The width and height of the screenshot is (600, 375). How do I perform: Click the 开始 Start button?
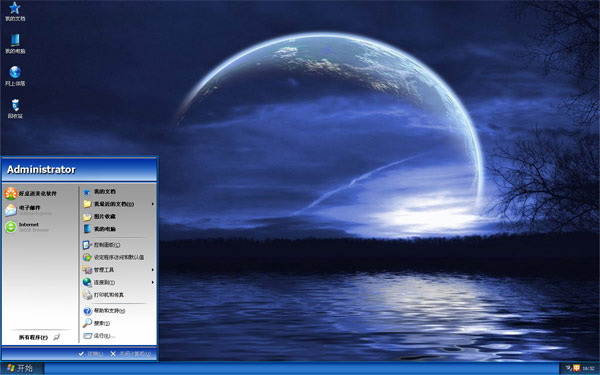(22, 368)
